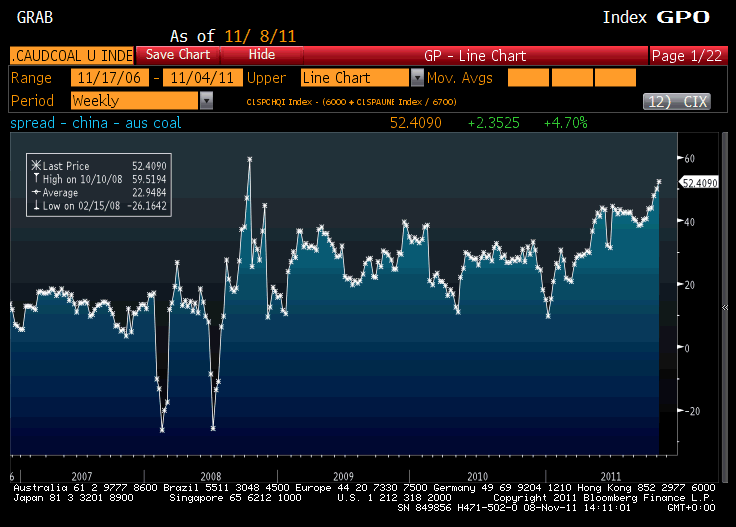Click the first Mov. Avgs input box
This screenshot has width=736, height=527.
(x=527, y=78)
